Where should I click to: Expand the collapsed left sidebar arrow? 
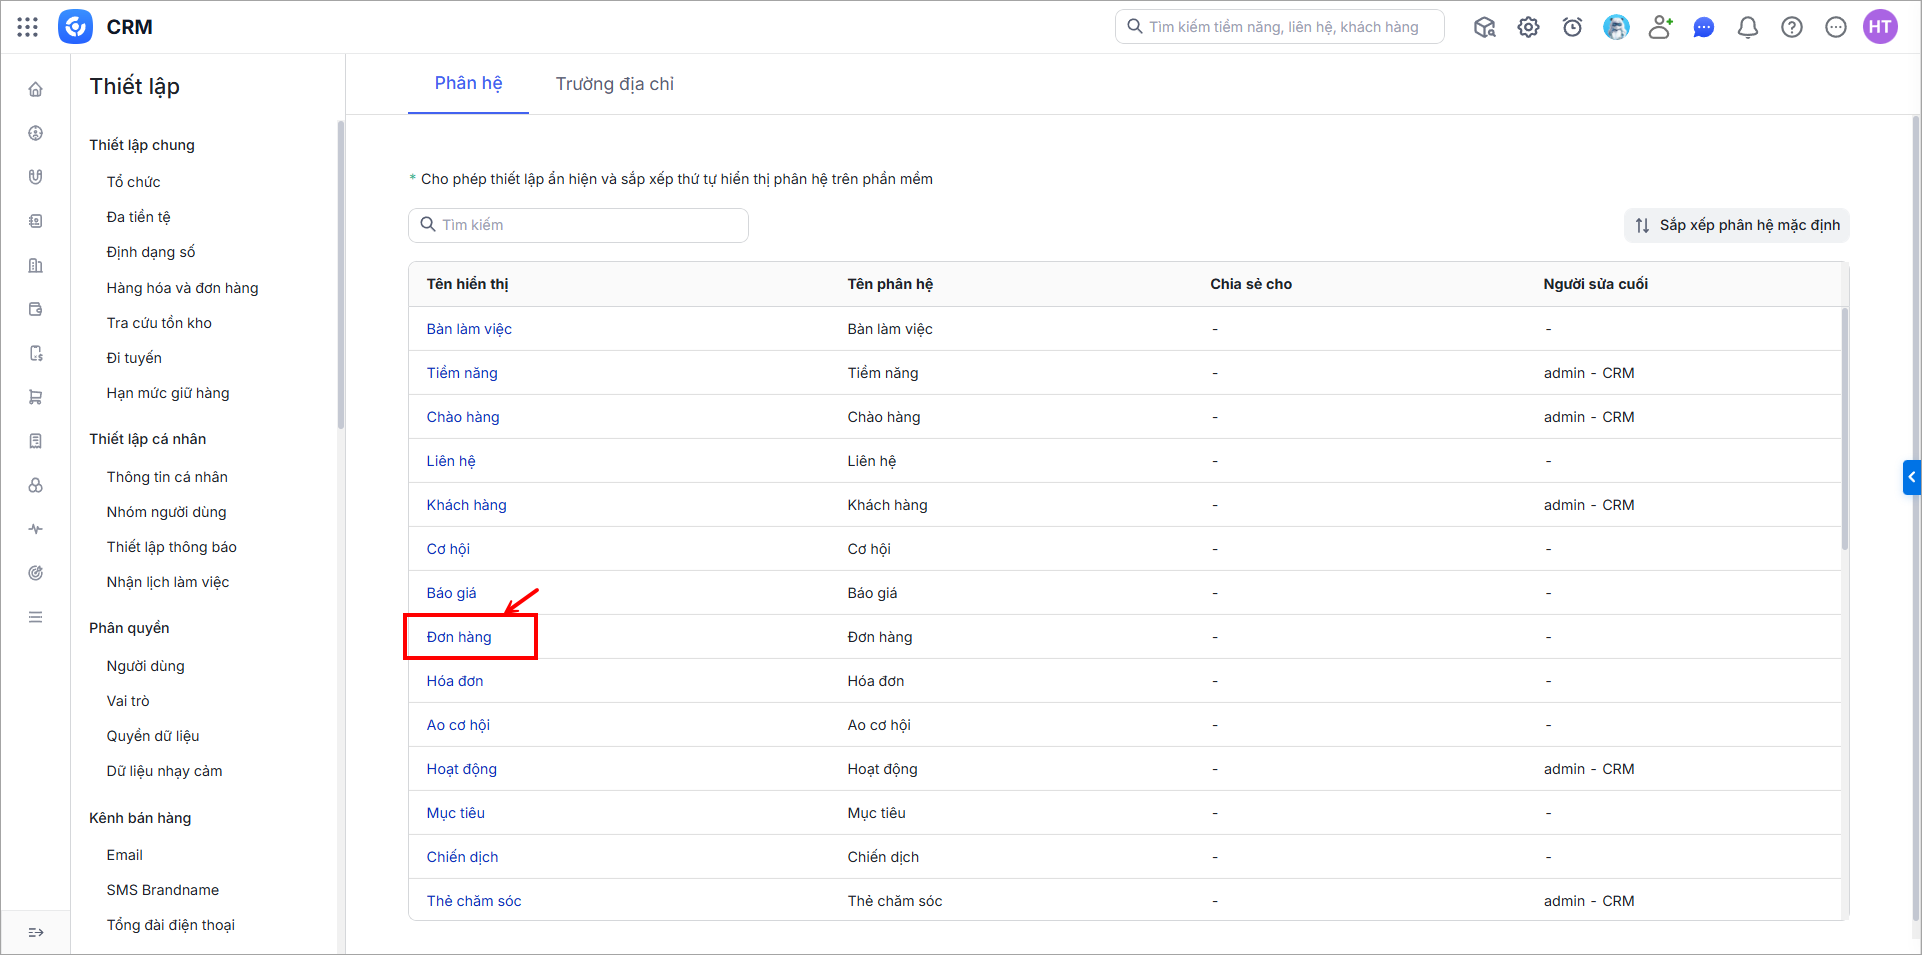tap(36, 932)
